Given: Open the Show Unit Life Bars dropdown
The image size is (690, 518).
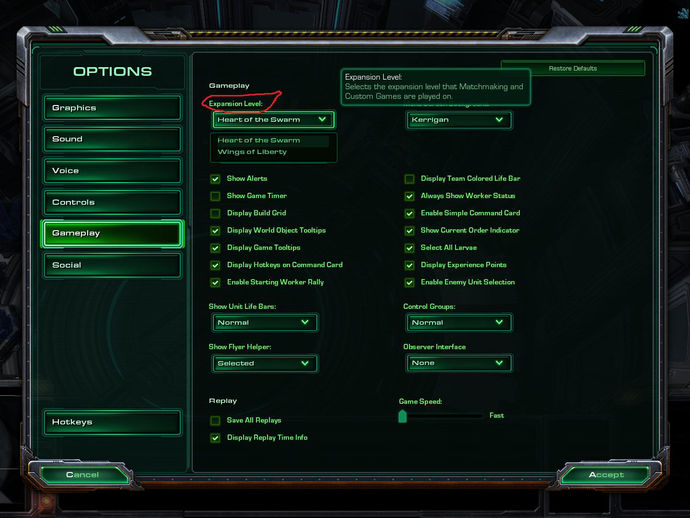Looking at the screenshot, I should (x=264, y=323).
